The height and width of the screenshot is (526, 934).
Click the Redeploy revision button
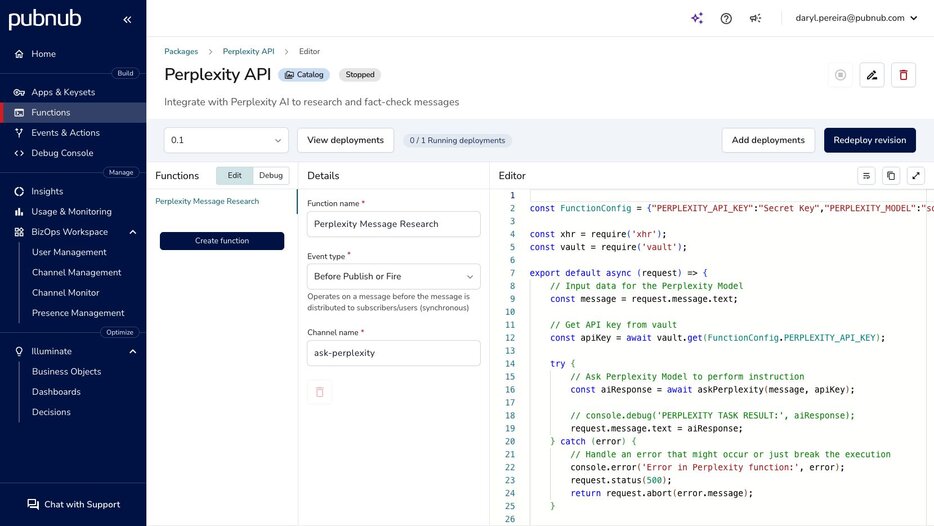[x=869, y=140]
